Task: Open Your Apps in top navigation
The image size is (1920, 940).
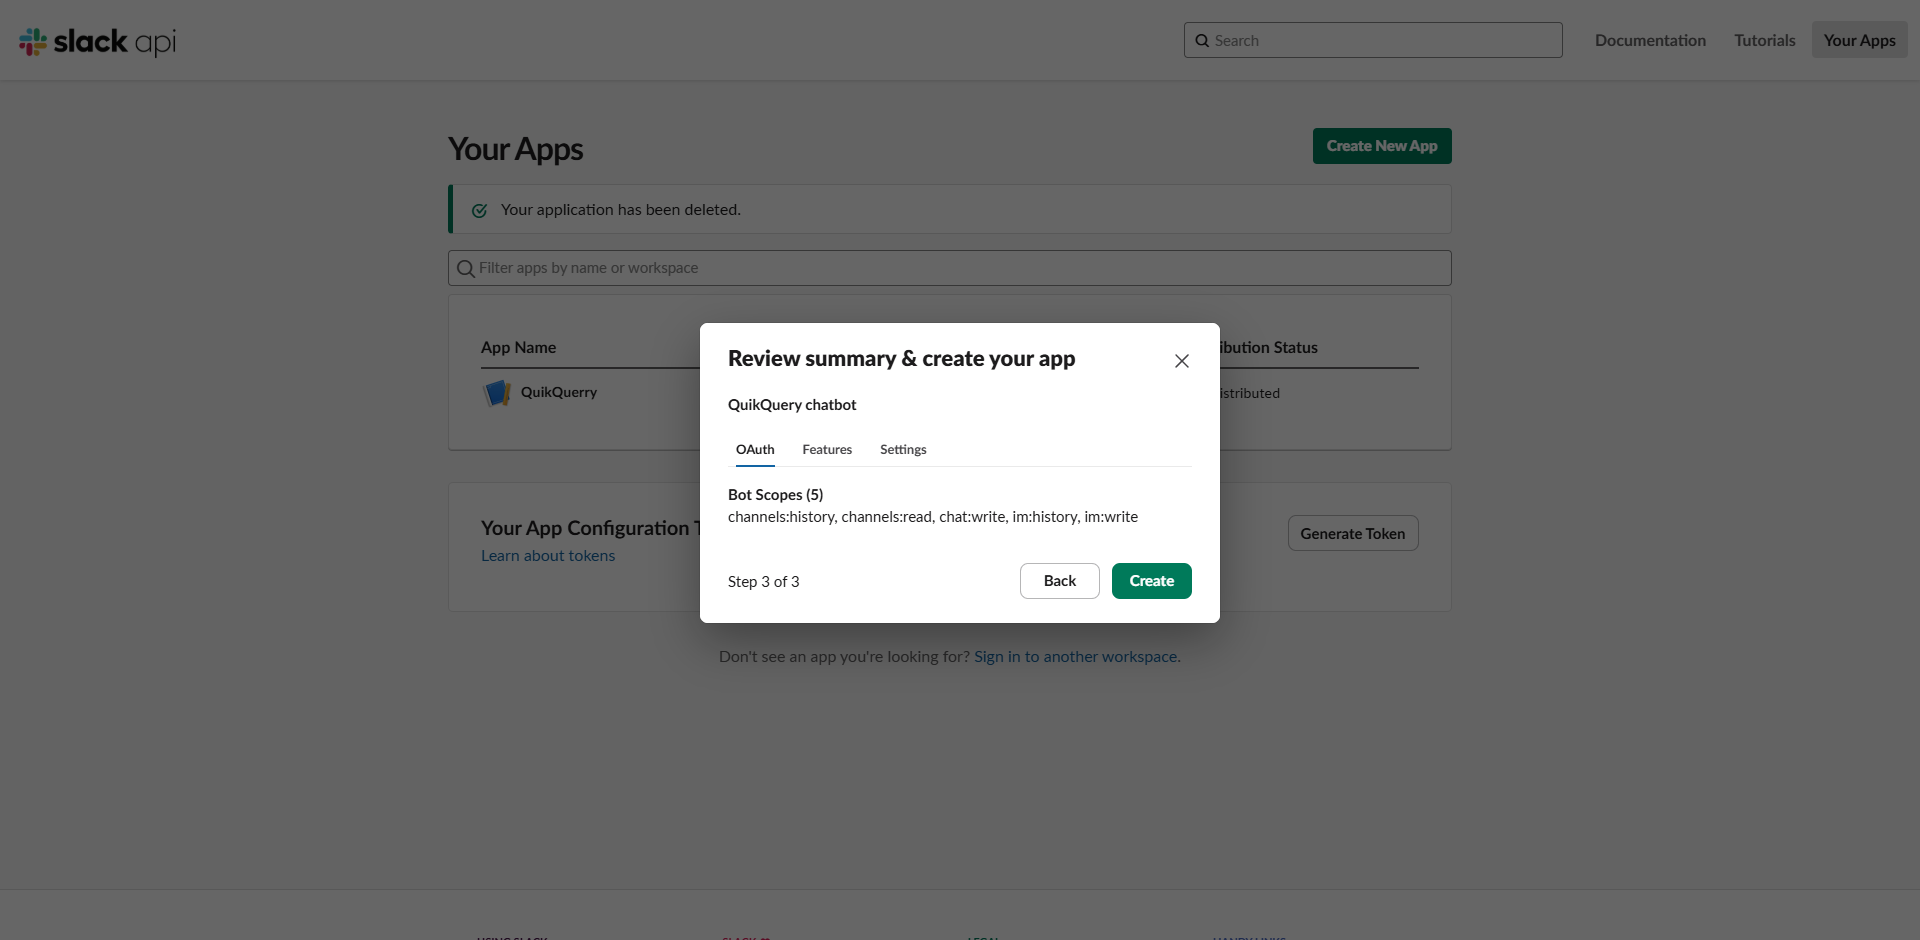Action: click(1860, 41)
